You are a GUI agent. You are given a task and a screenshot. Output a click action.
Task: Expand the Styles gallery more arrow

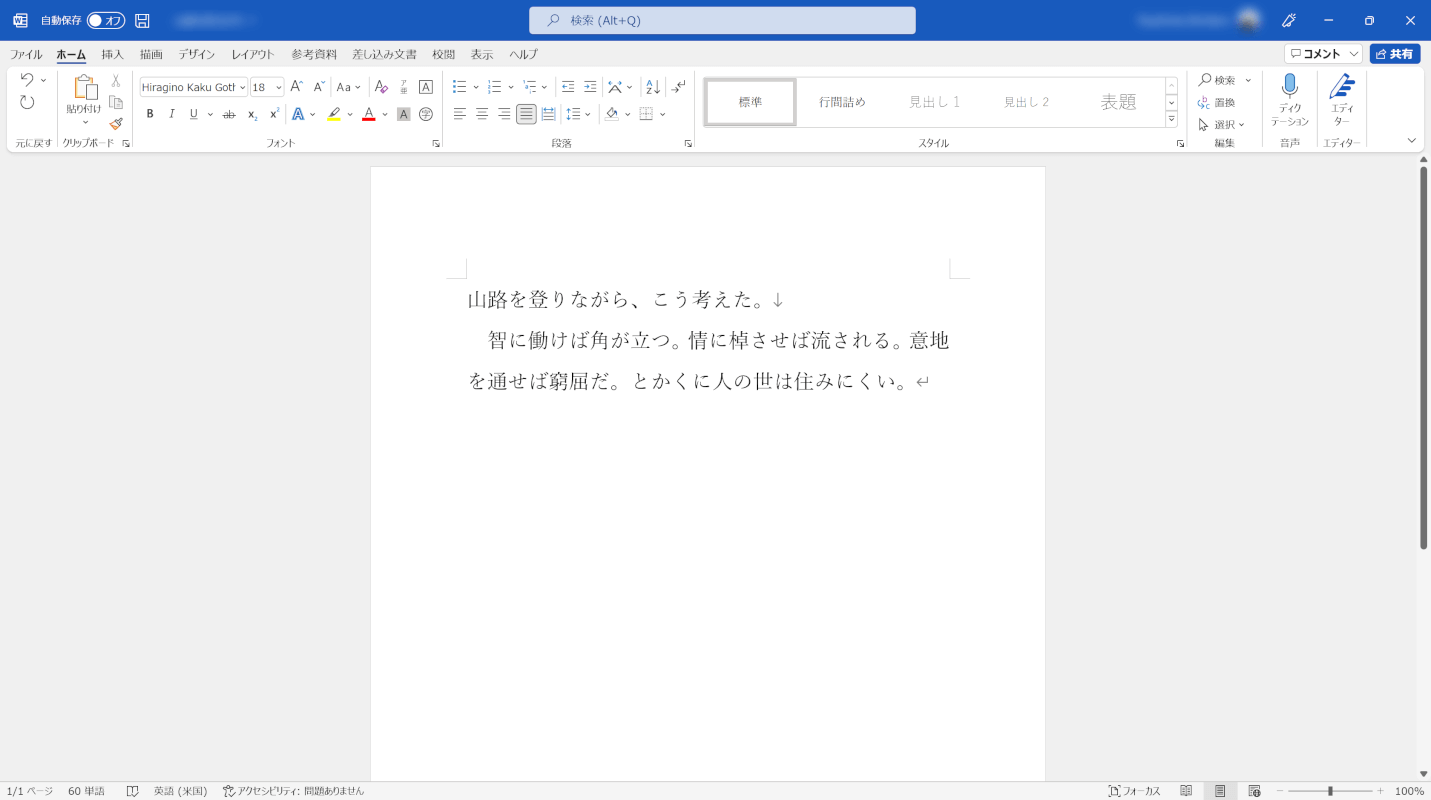pyautogui.click(x=1171, y=119)
